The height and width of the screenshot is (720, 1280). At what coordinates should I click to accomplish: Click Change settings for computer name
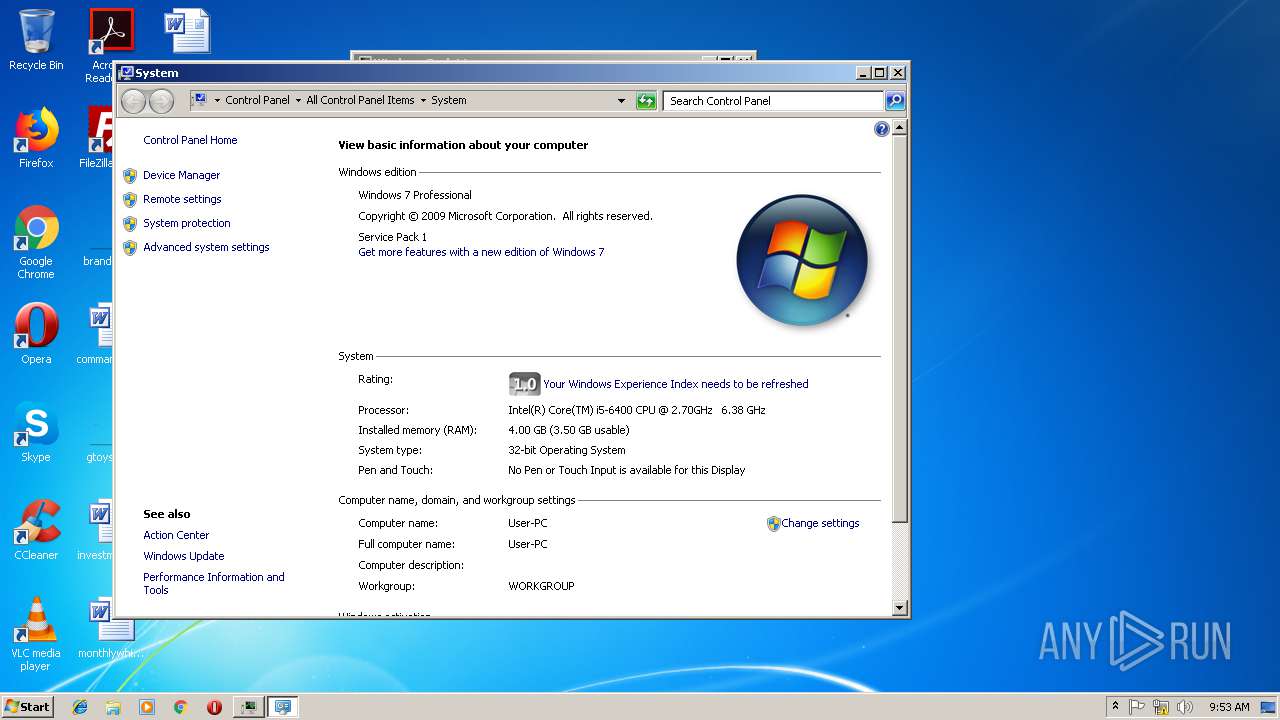[820, 523]
